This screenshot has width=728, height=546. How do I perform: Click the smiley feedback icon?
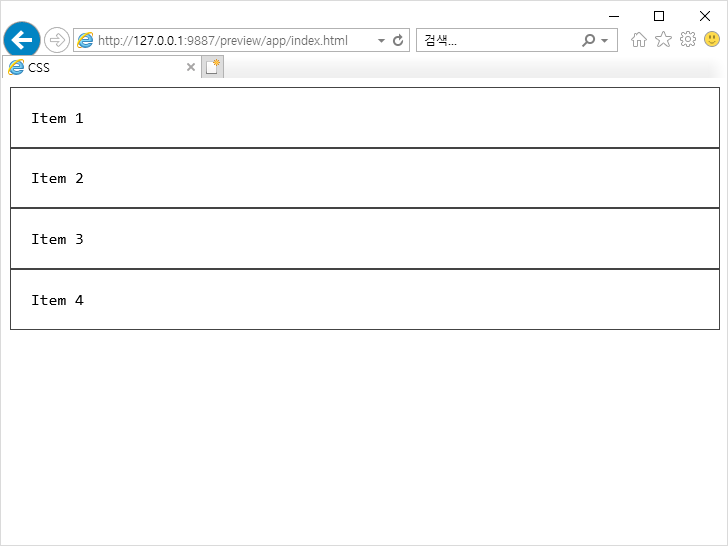click(712, 39)
